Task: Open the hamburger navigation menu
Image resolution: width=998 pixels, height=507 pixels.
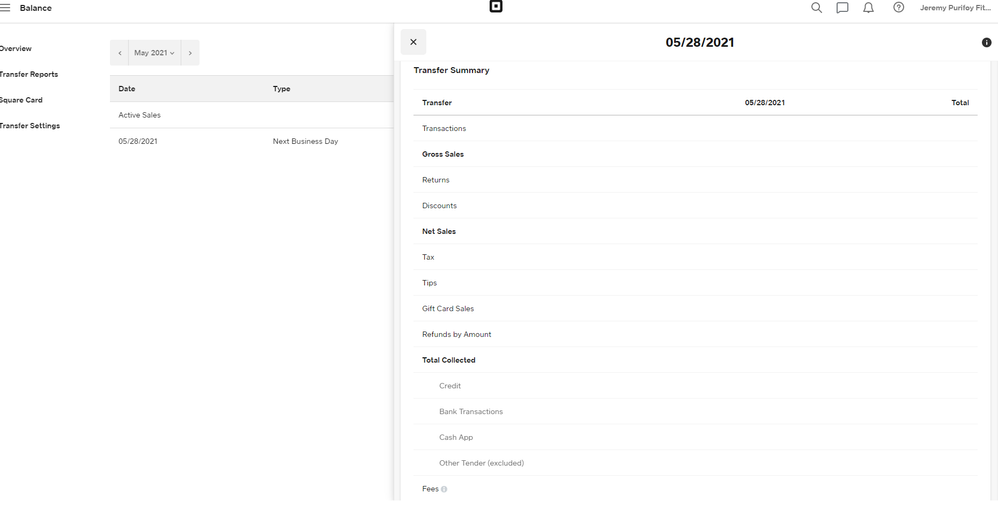Action: [x=5, y=8]
